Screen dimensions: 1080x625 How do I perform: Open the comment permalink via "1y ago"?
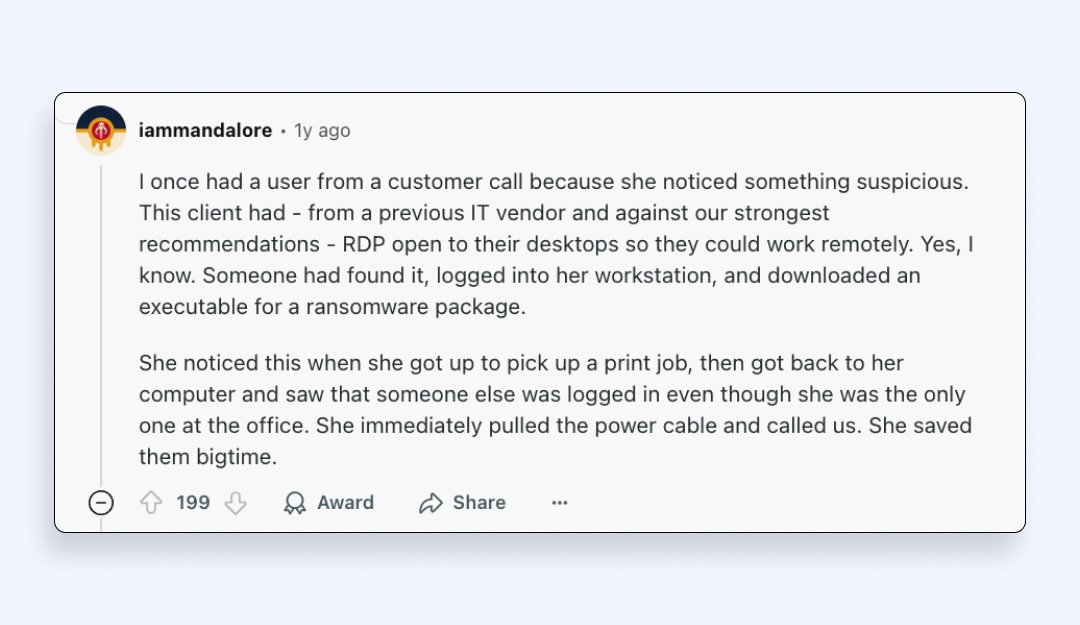point(322,130)
